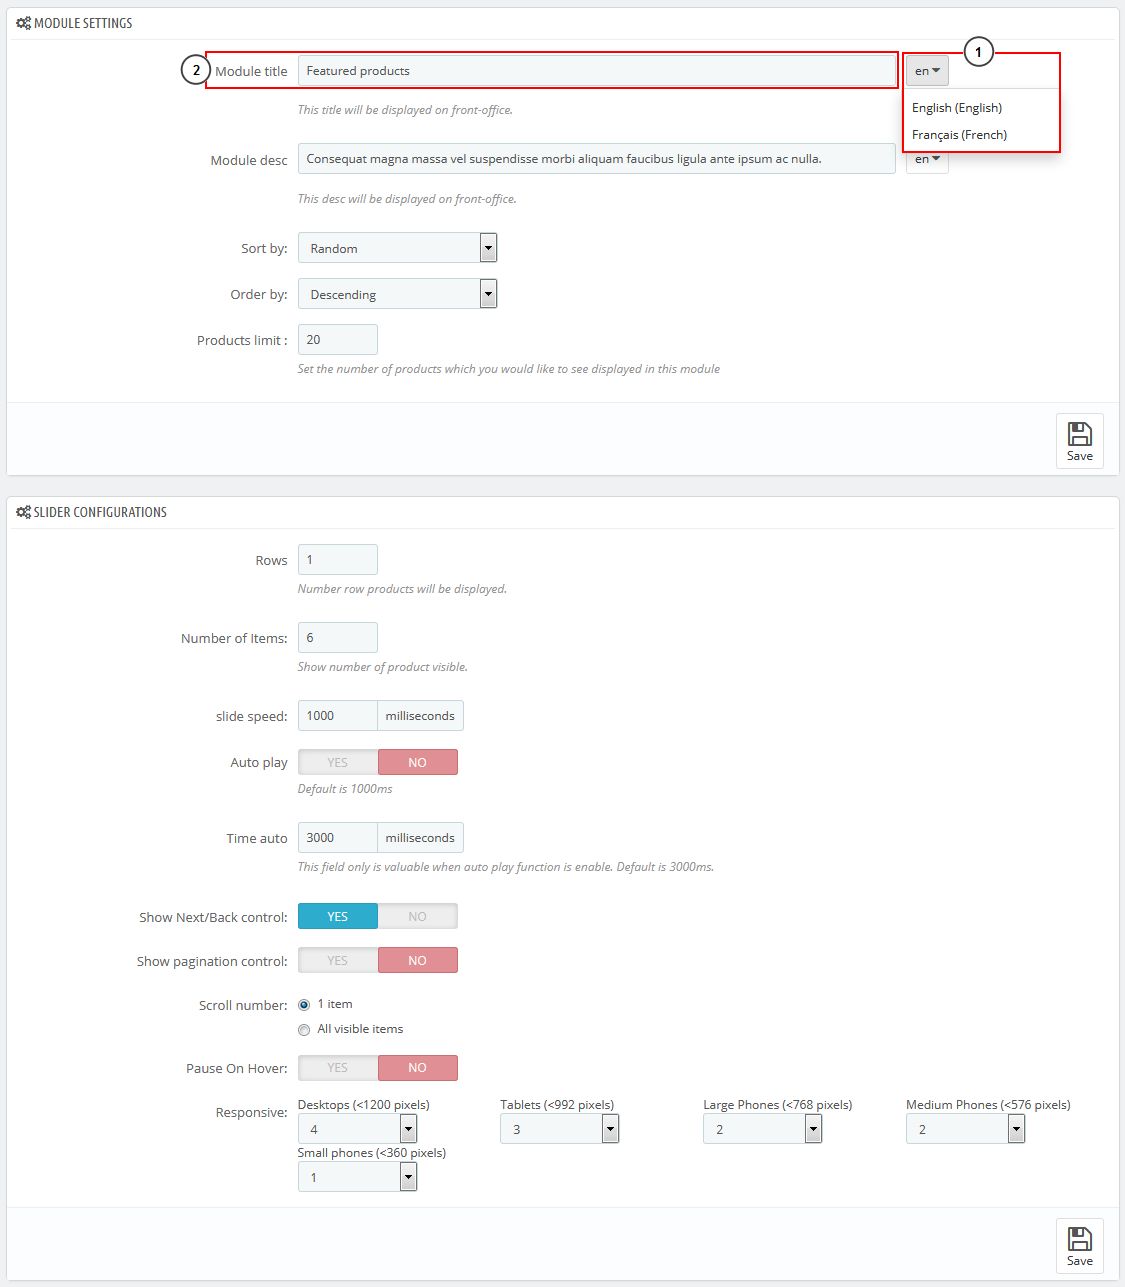This screenshot has height=1287, width=1125.
Task: Choose English (English) from language menu
Action: tap(957, 108)
